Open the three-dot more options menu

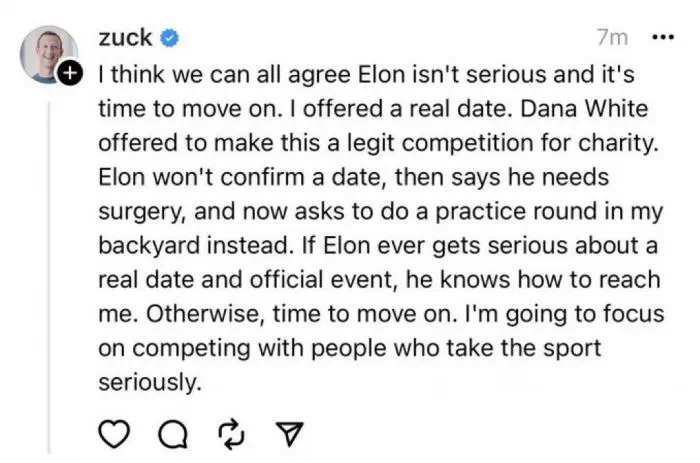click(x=662, y=38)
